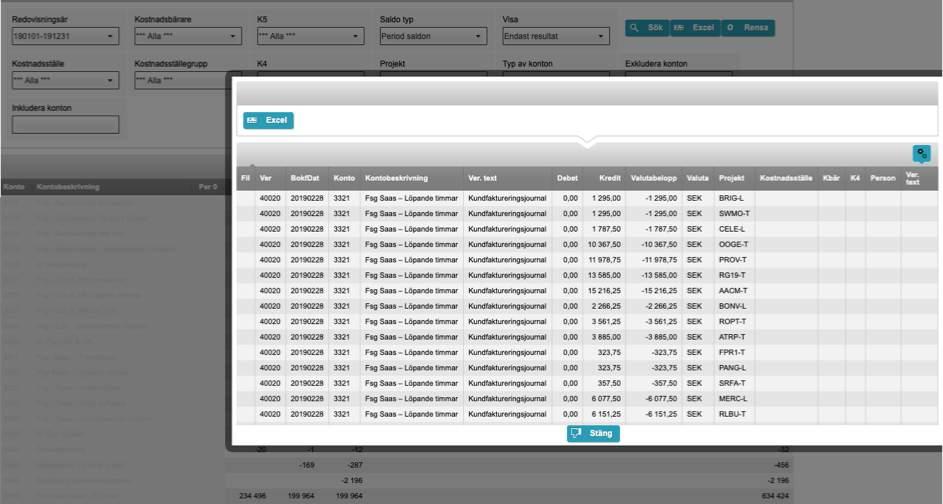
Task: Click the background Excel button next to Sök
Action: (x=695, y=28)
